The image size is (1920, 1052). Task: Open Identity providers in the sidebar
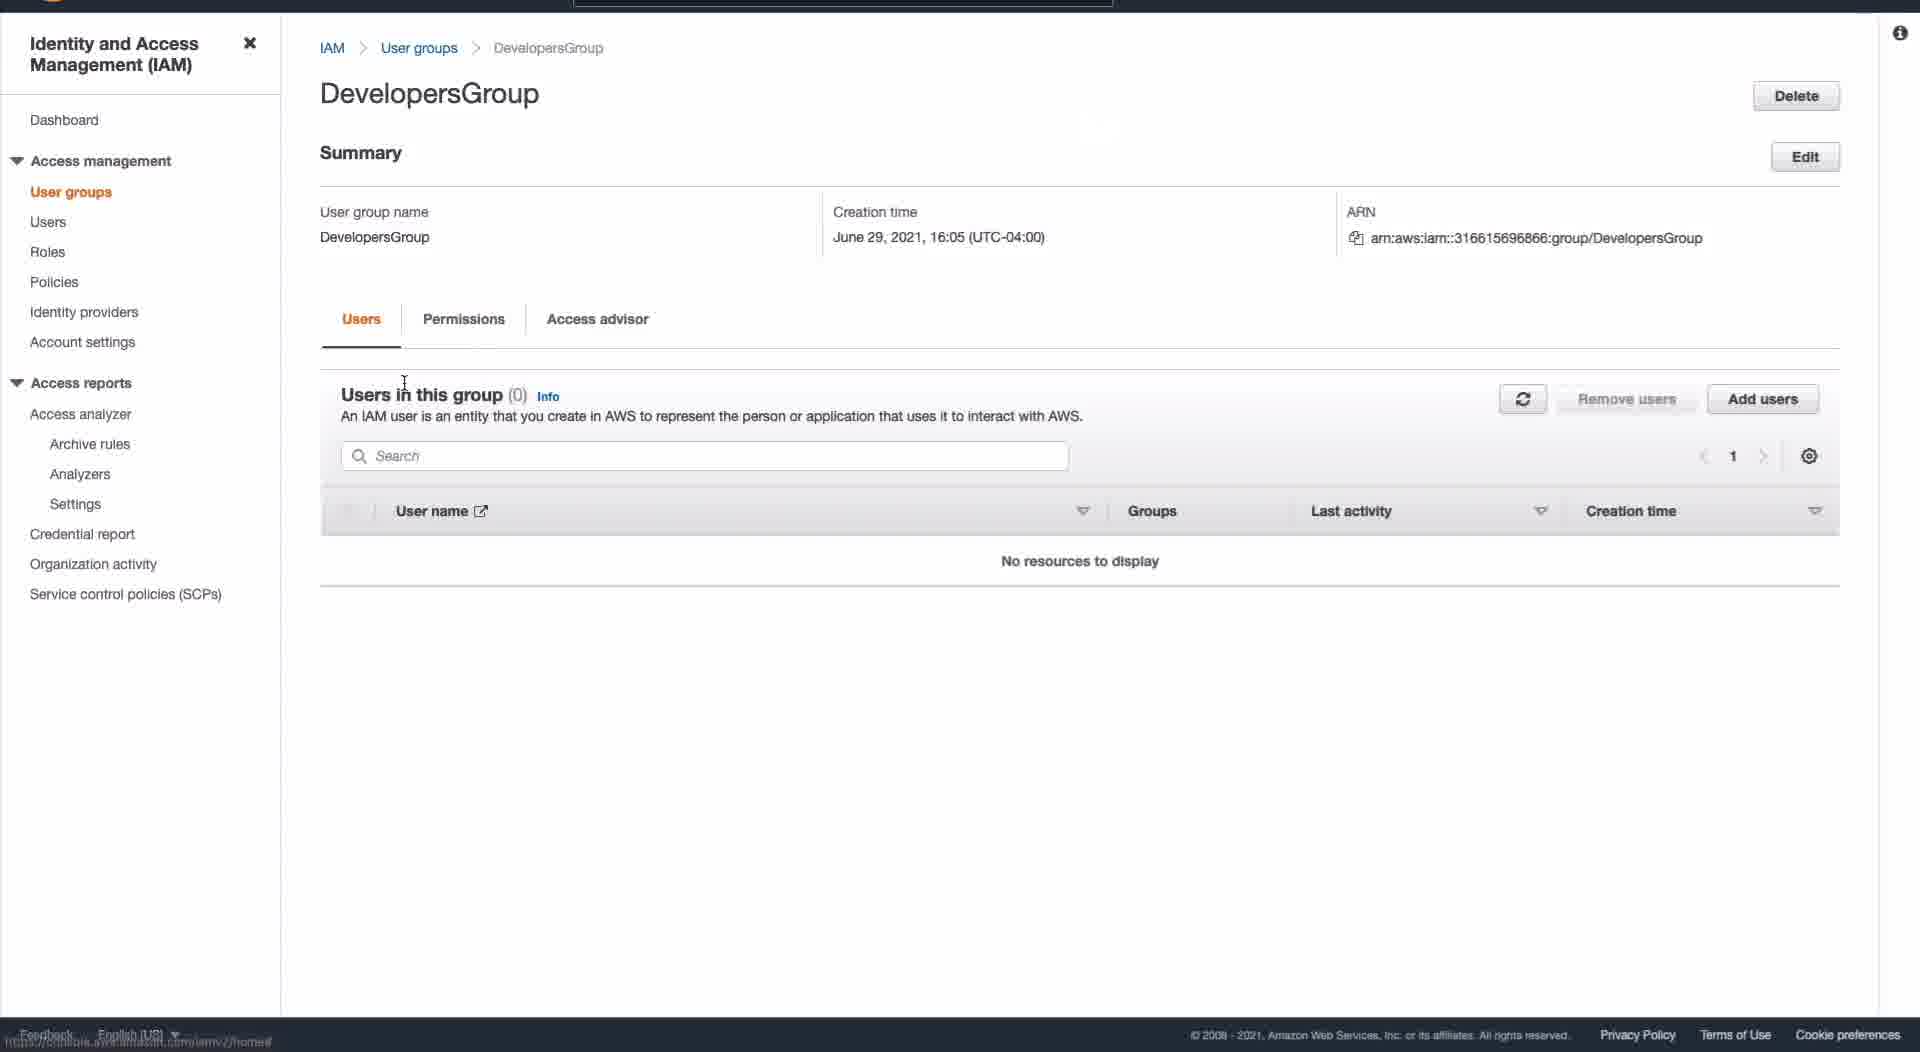(x=84, y=312)
